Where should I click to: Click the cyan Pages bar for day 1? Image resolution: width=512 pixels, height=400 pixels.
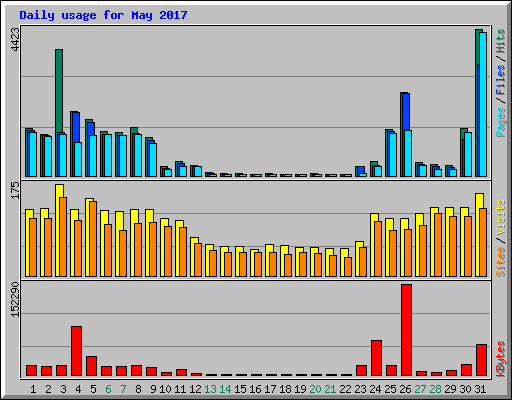[33, 154]
